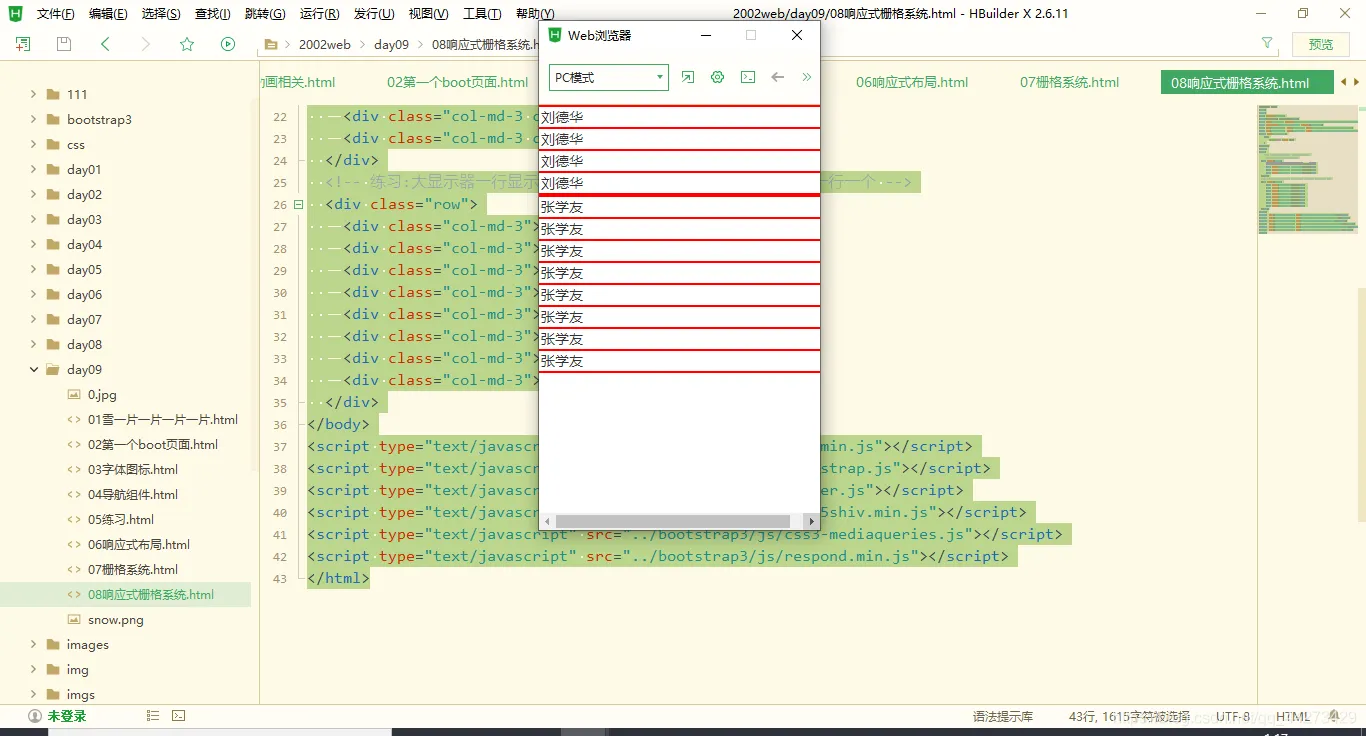This screenshot has height=736, width=1366.
Task: Expand the day05 folder
Action: coord(33,269)
